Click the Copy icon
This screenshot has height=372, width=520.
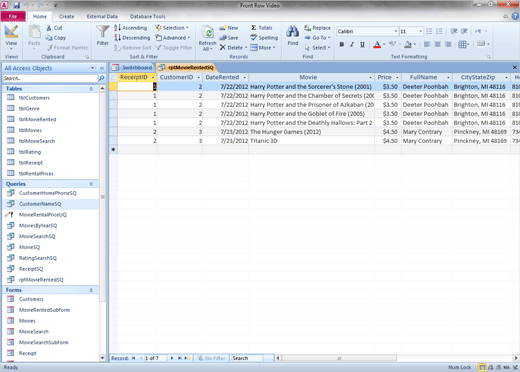coord(49,38)
